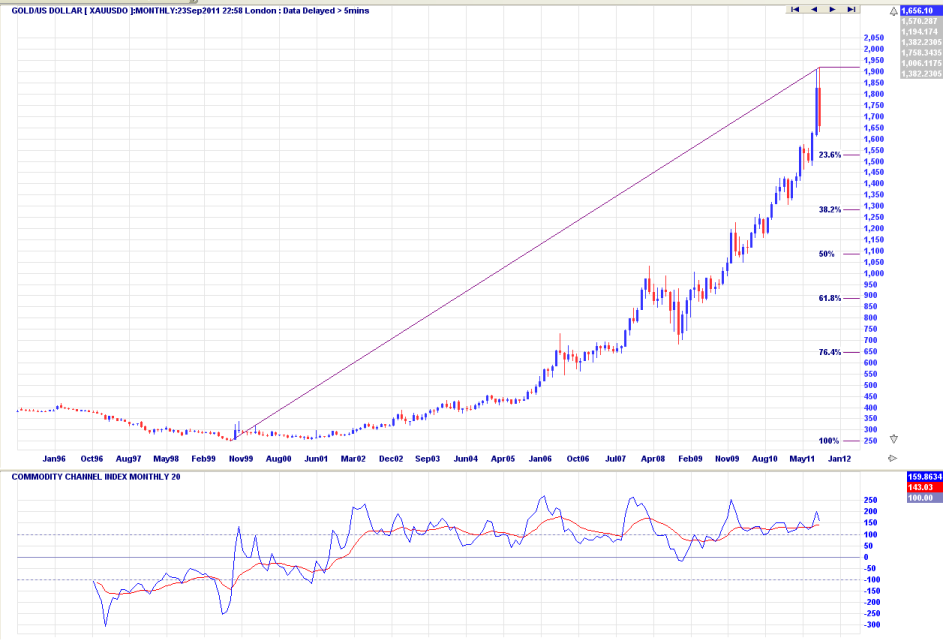Click the Dec02 date label
This screenshot has width=943, height=641.
coord(391,459)
